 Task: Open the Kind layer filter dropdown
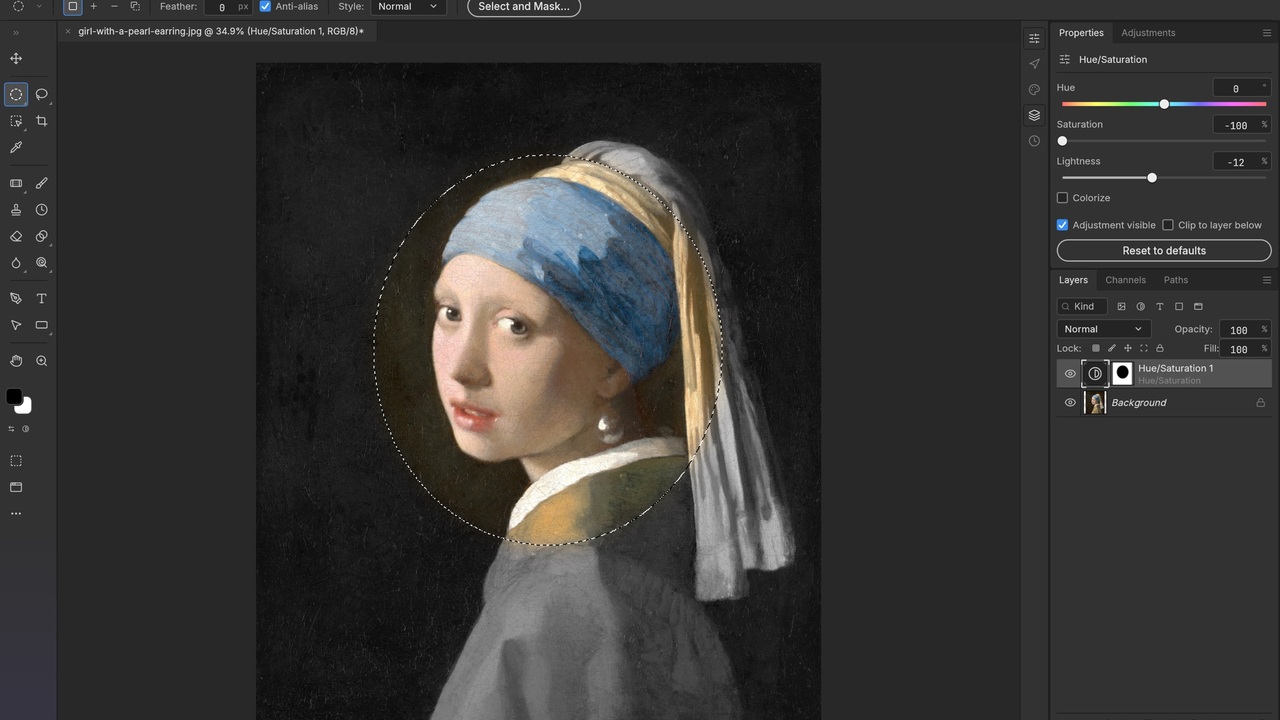pyautogui.click(x=1082, y=306)
